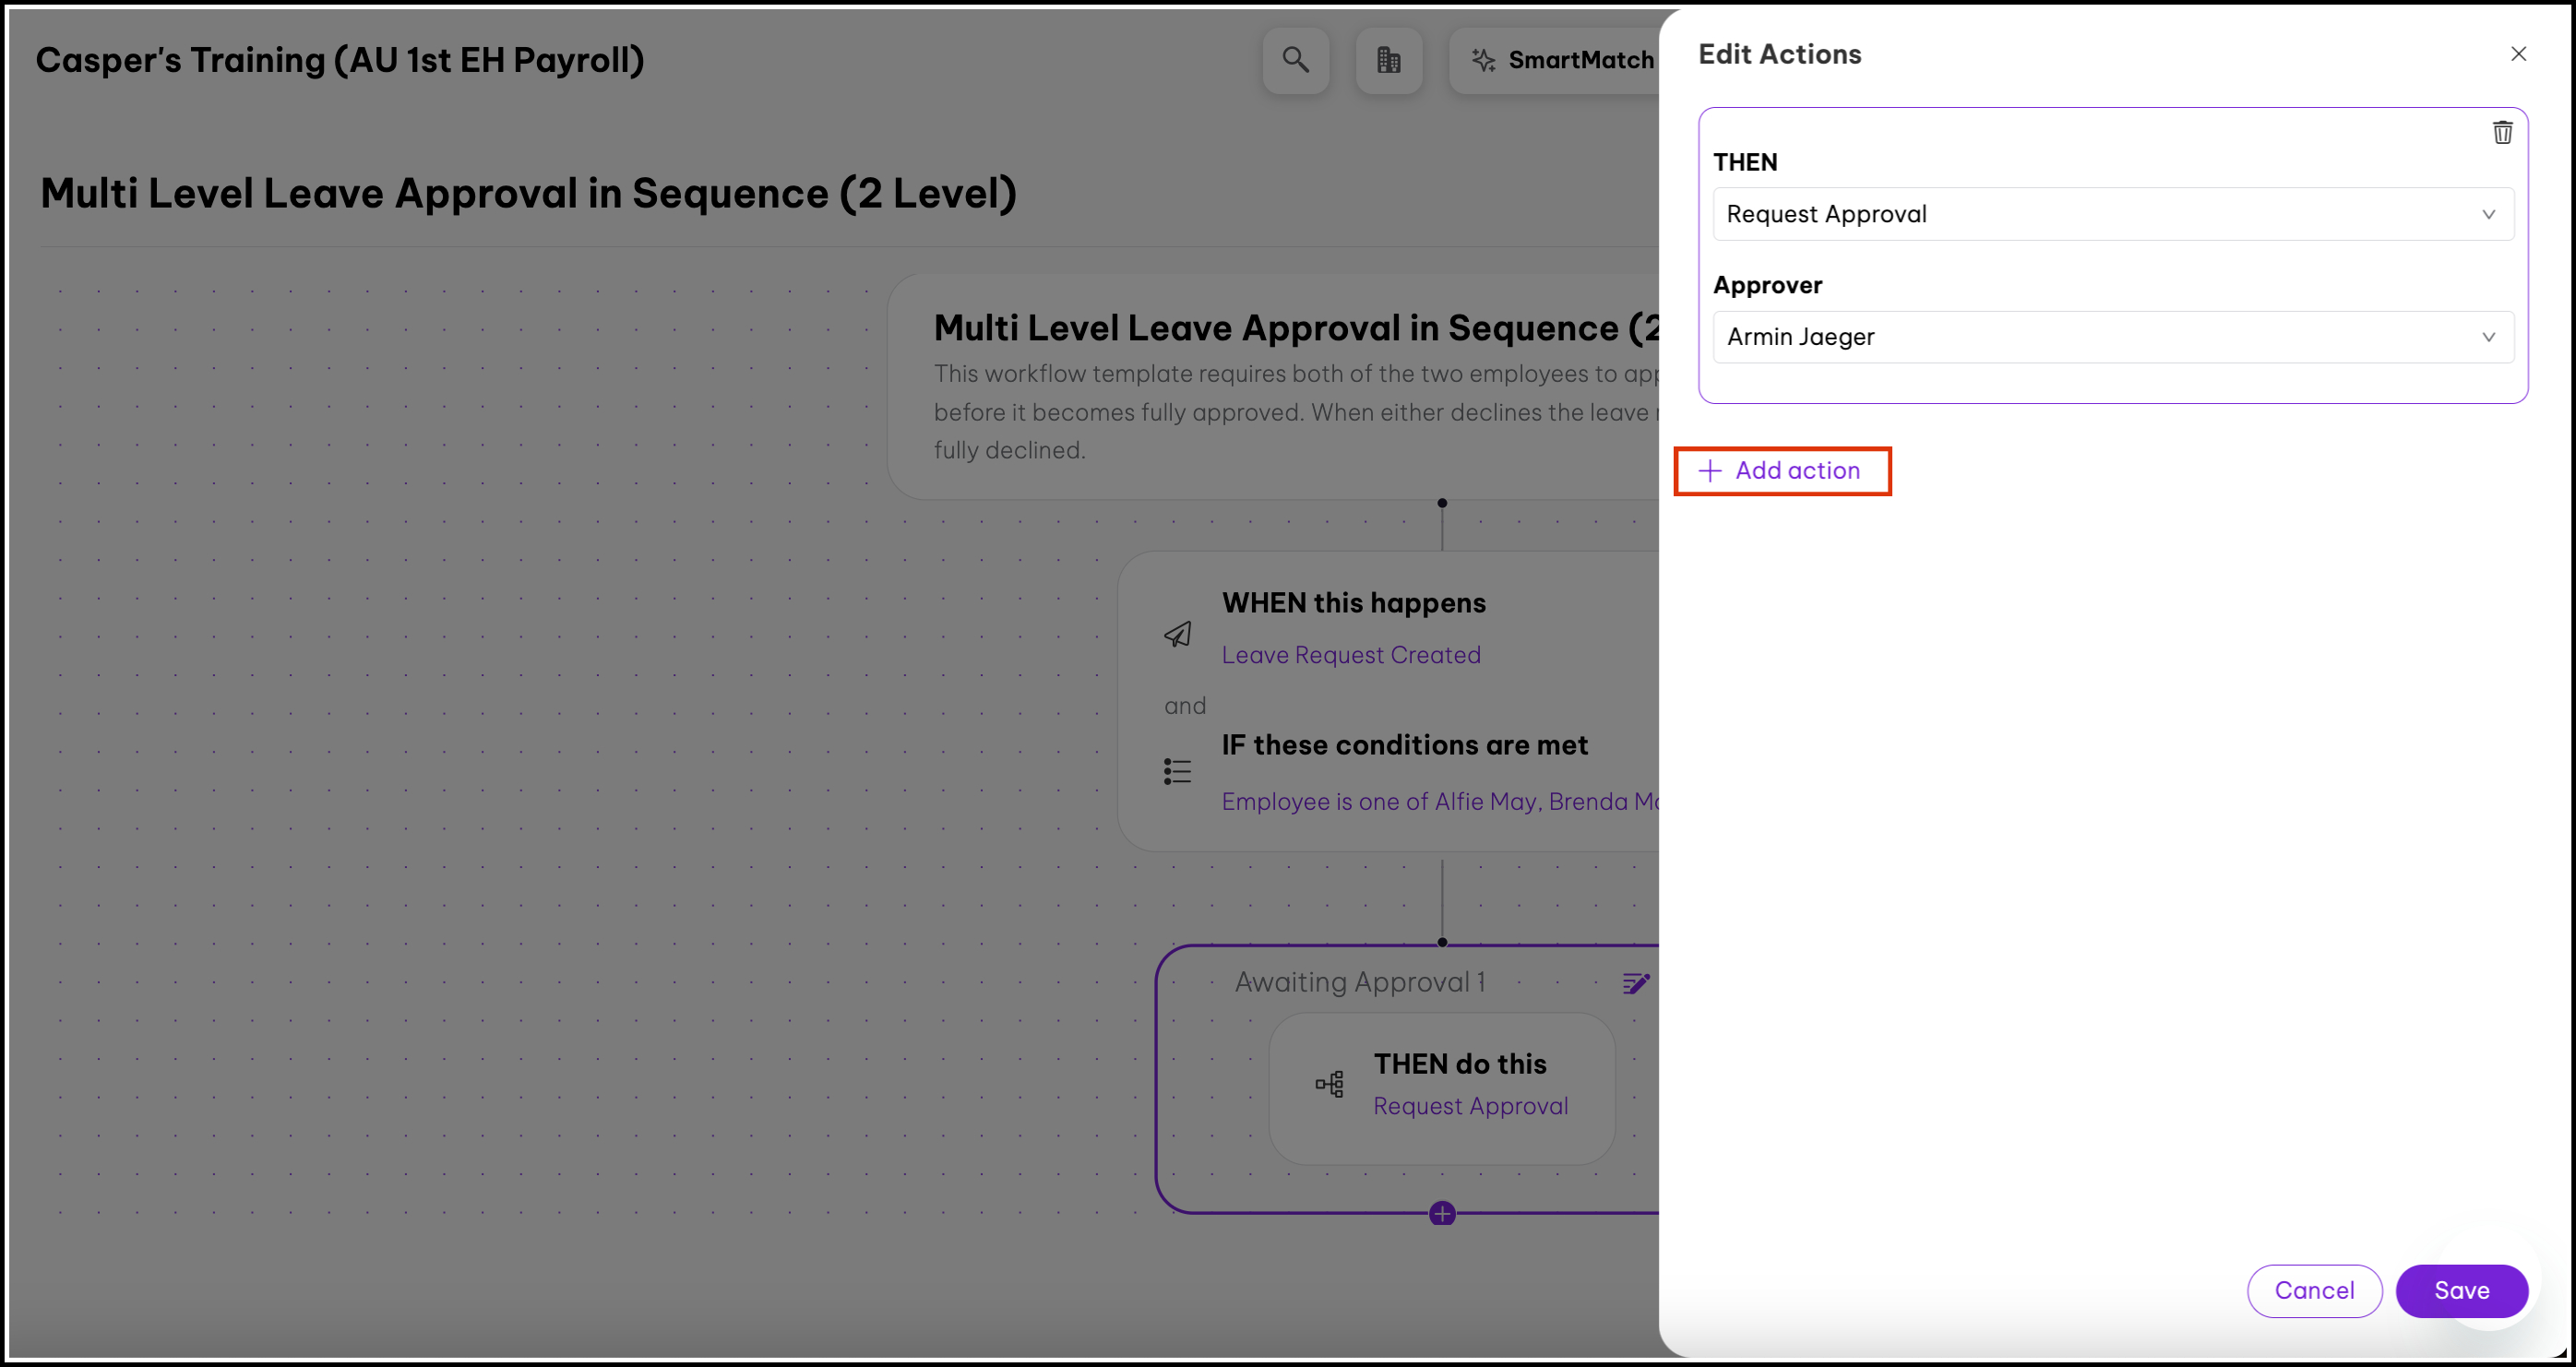Click the Request Approval action link
The height and width of the screenshot is (1367, 2576).
(x=1470, y=1106)
